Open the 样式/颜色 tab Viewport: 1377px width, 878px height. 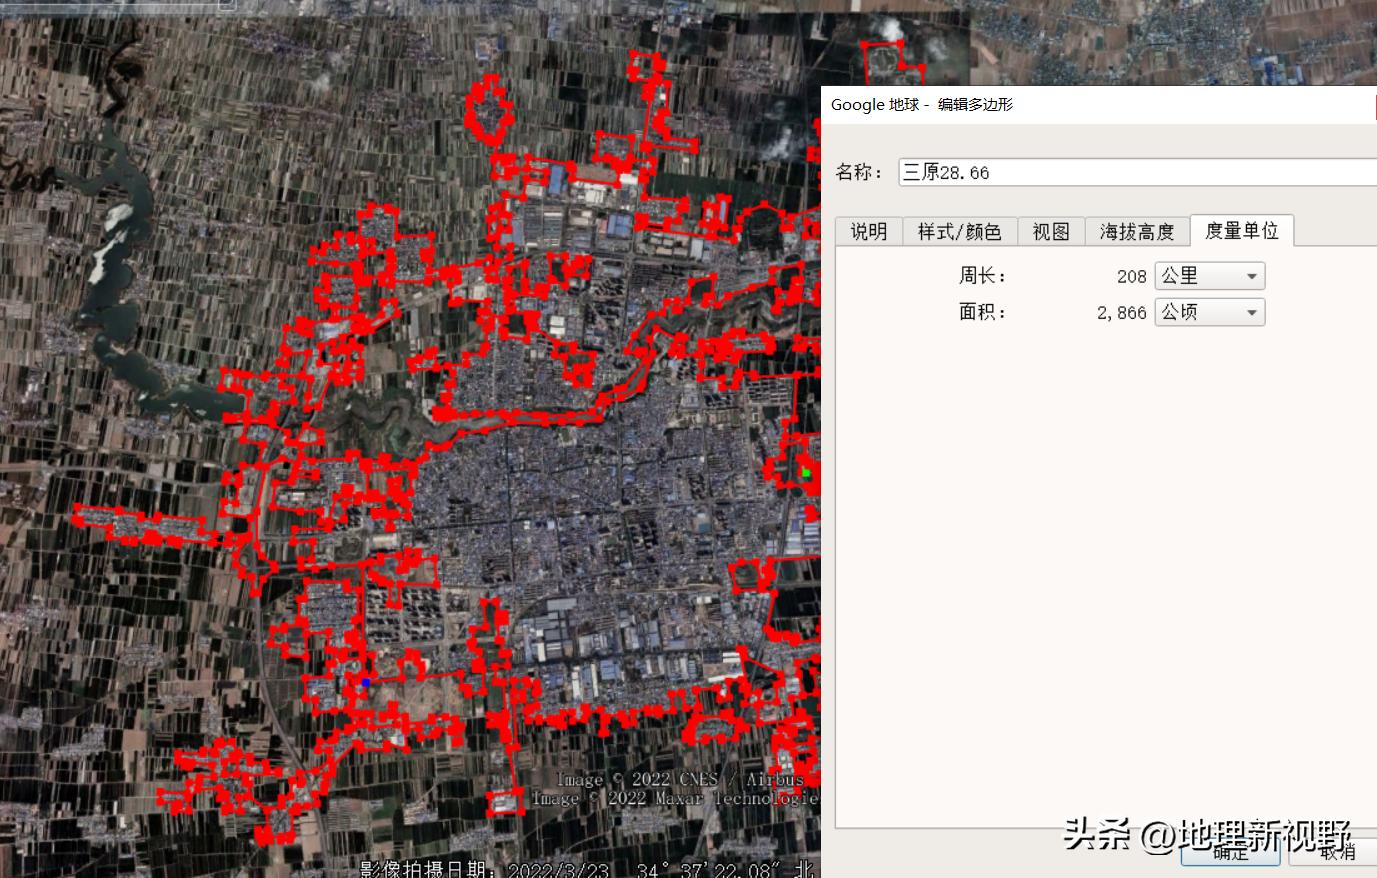coord(959,231)
